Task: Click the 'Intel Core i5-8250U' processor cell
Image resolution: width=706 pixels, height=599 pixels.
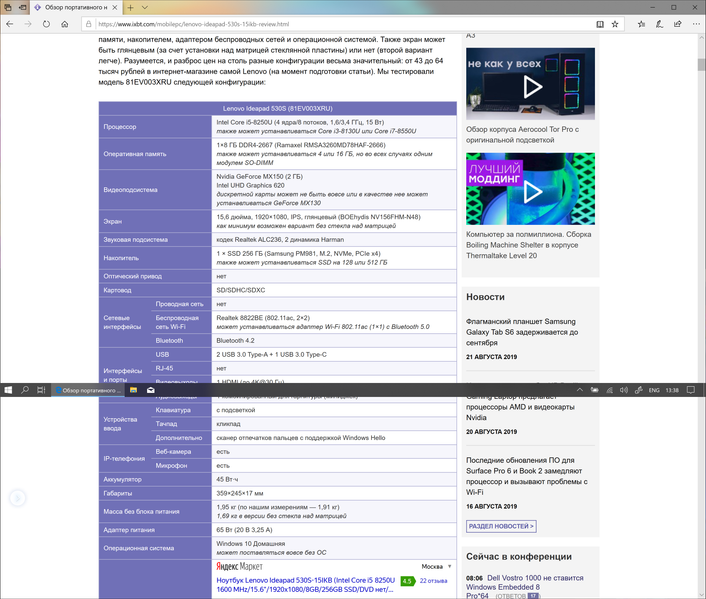Action: [x=334, y=127]
